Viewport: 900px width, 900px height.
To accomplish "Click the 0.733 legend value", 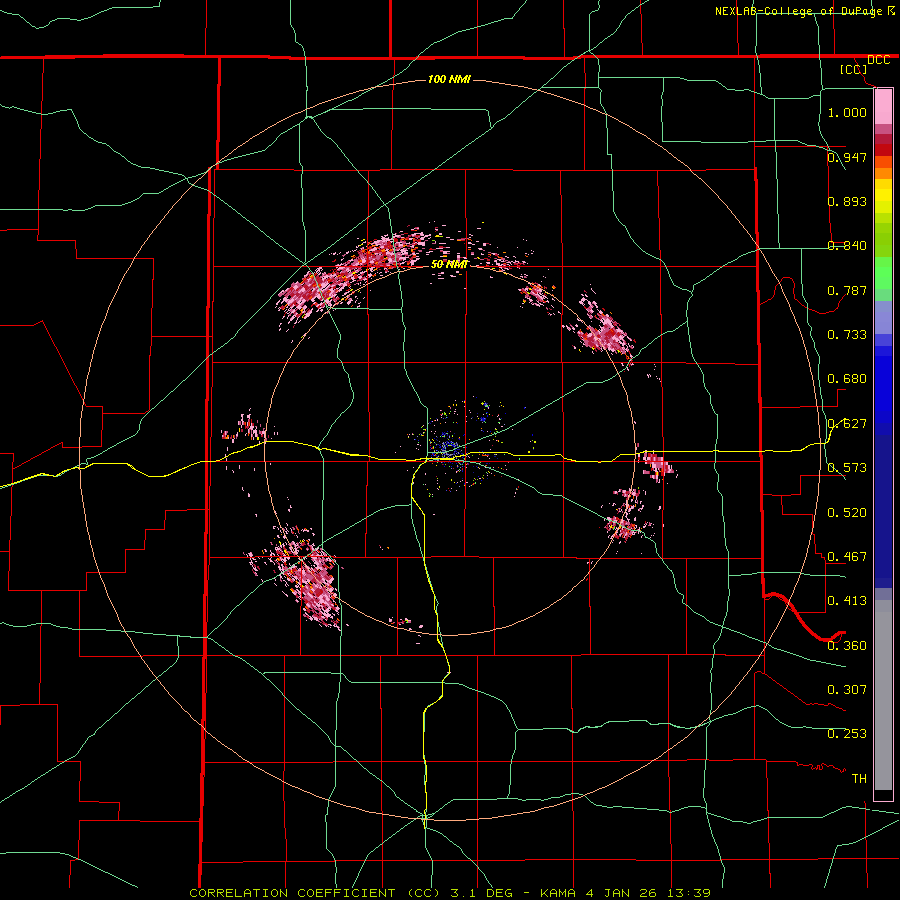I will 847,335.
